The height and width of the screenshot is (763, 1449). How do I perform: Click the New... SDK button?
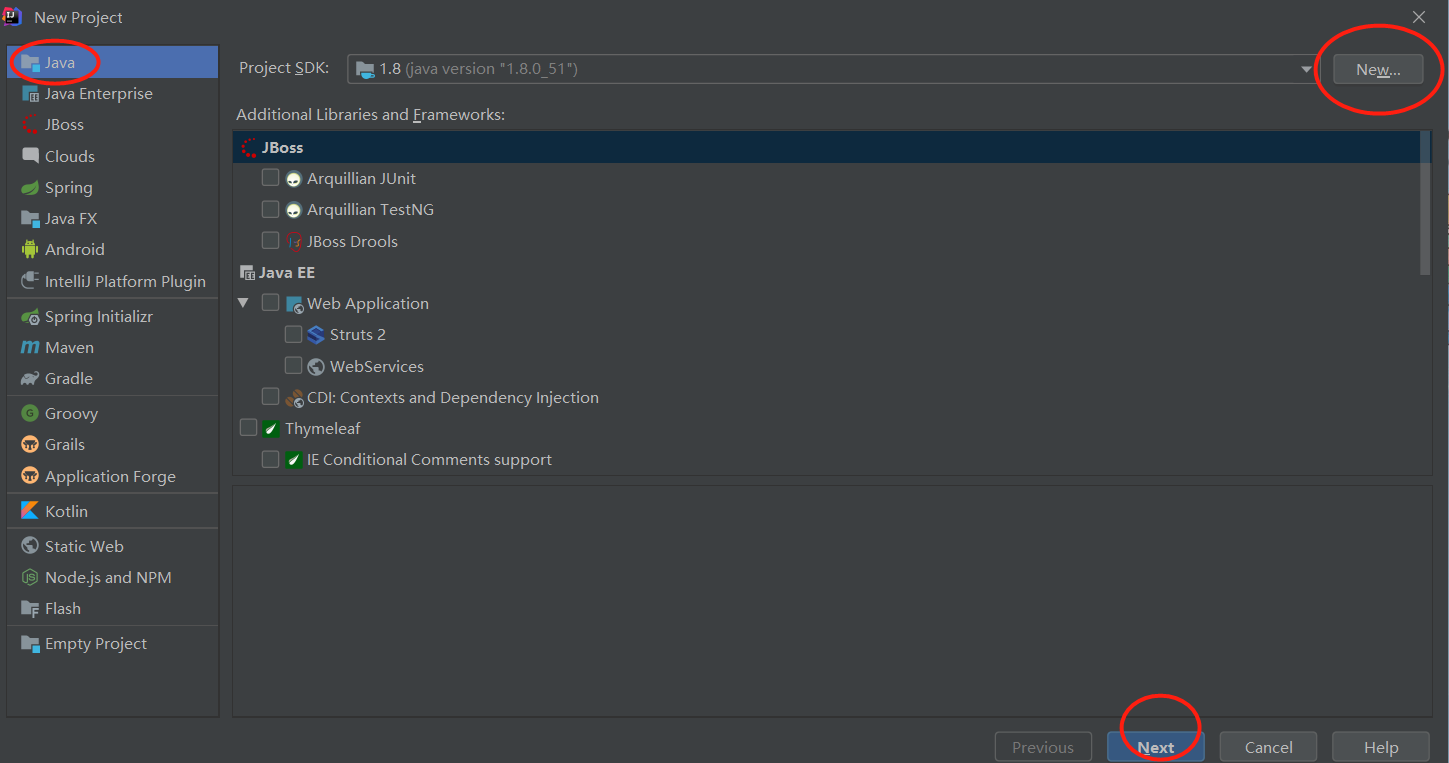(x=1378, y=69)
